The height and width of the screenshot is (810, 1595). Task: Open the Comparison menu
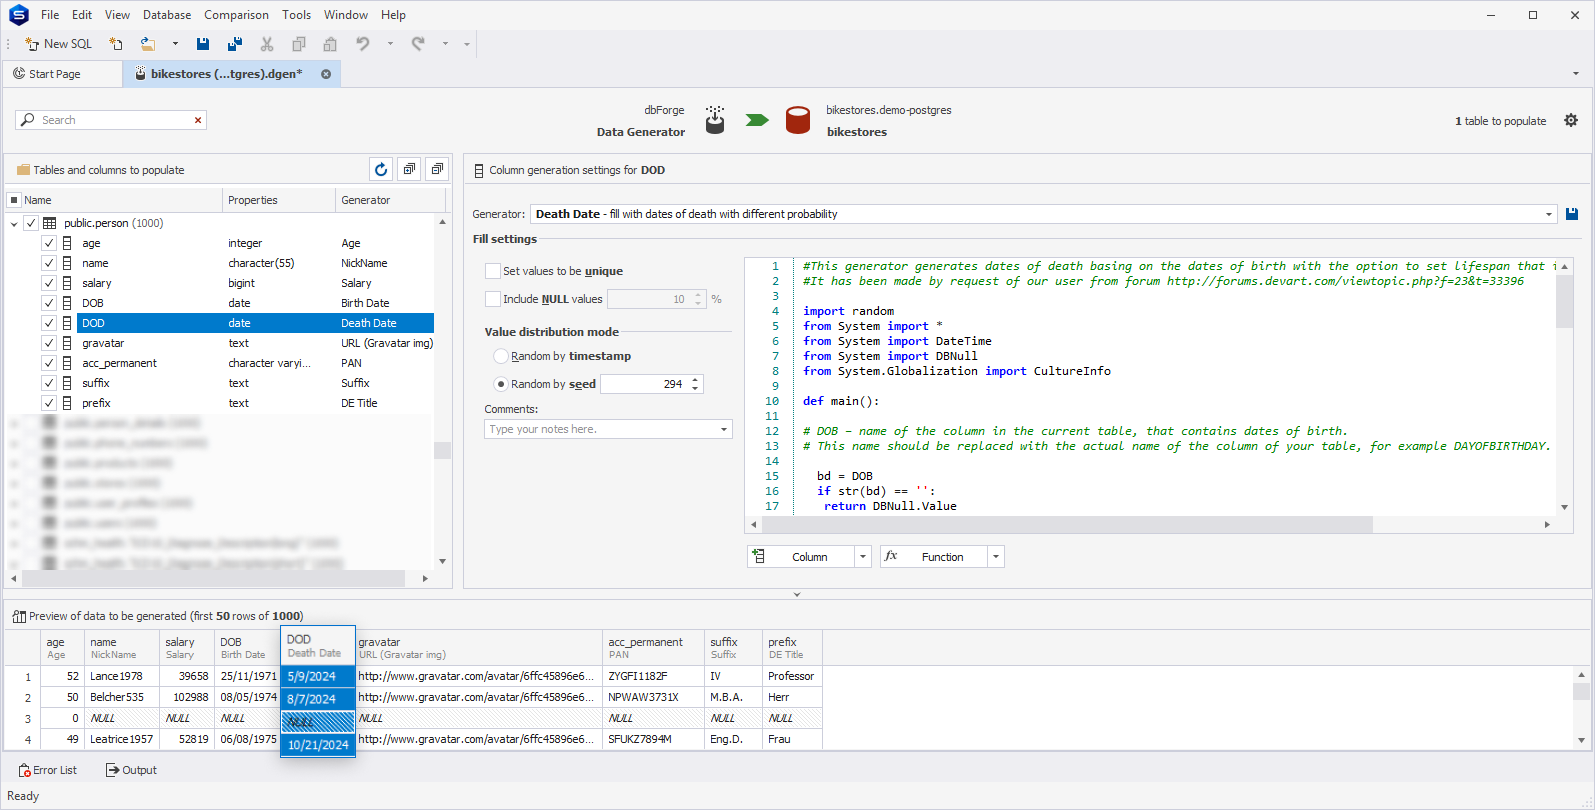(x=236, y=15)
